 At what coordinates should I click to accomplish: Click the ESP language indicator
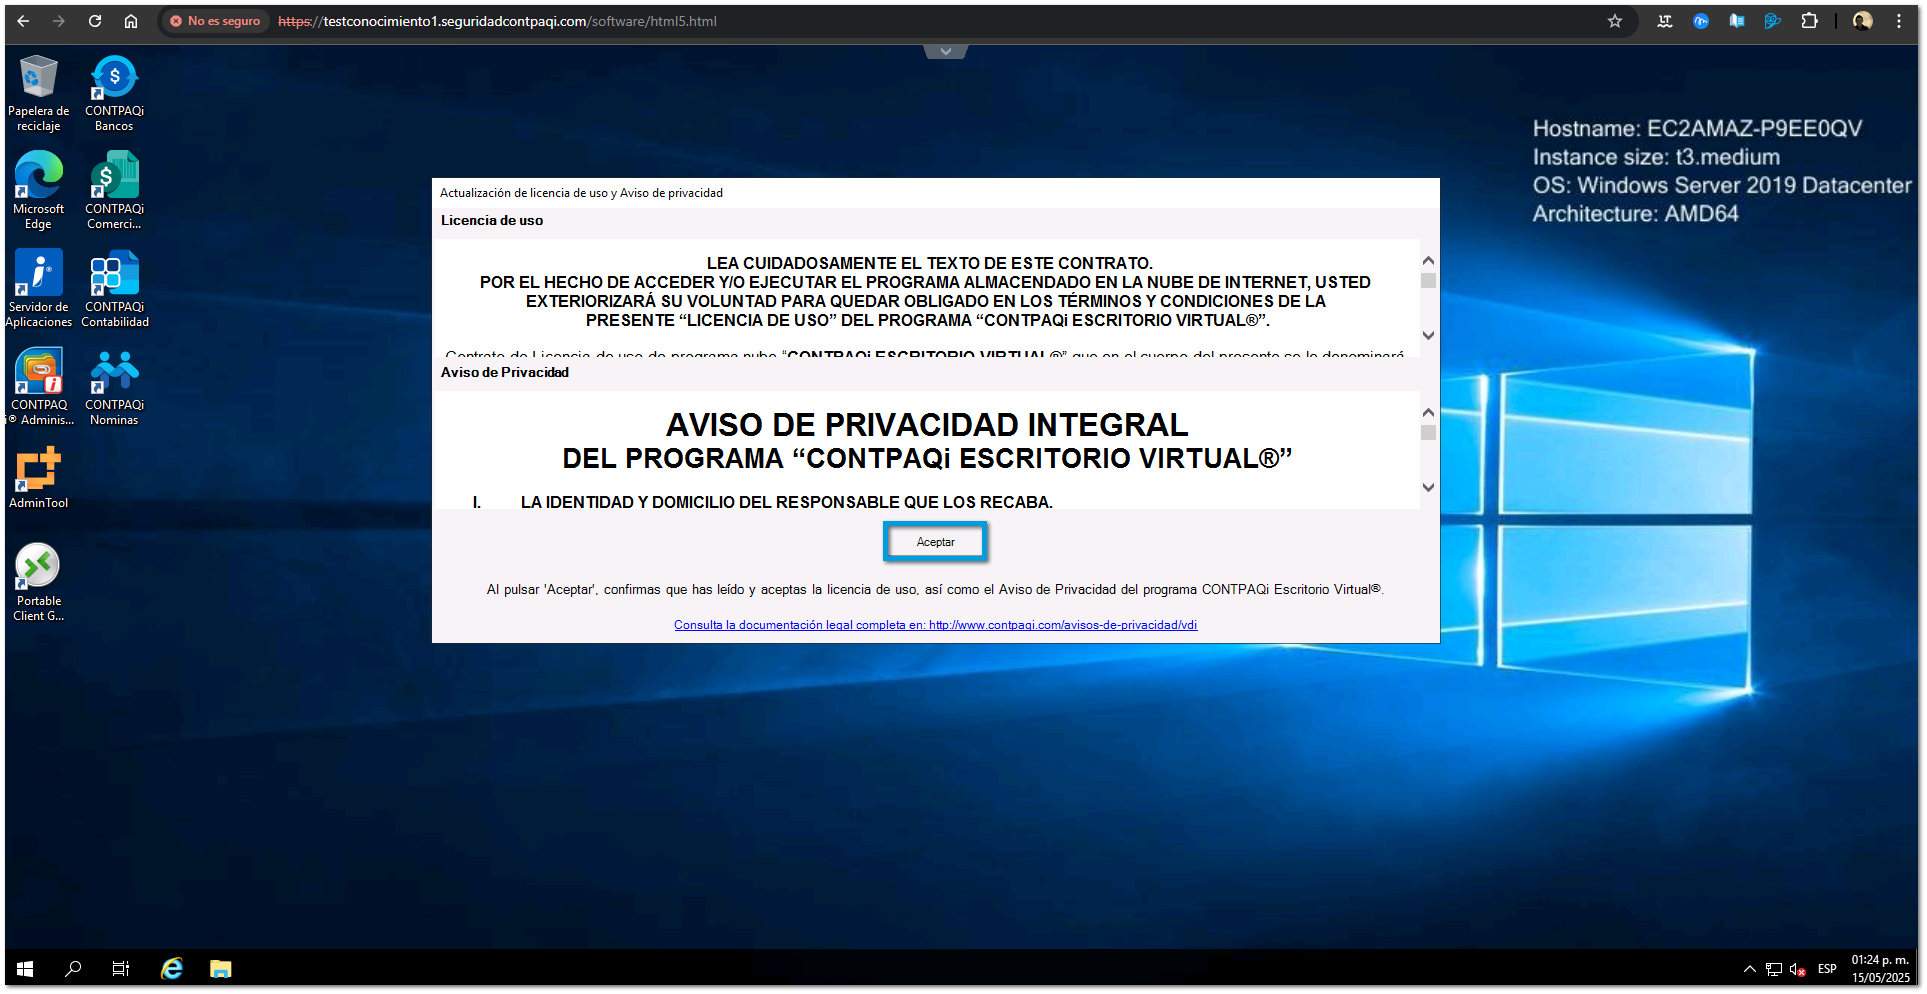pos(1827,968)
